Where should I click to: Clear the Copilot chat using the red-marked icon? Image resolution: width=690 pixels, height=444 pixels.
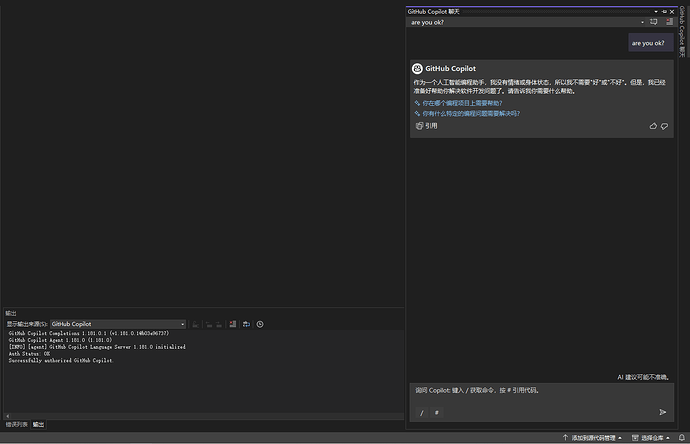pyautogui.click(x=669, y=22)
